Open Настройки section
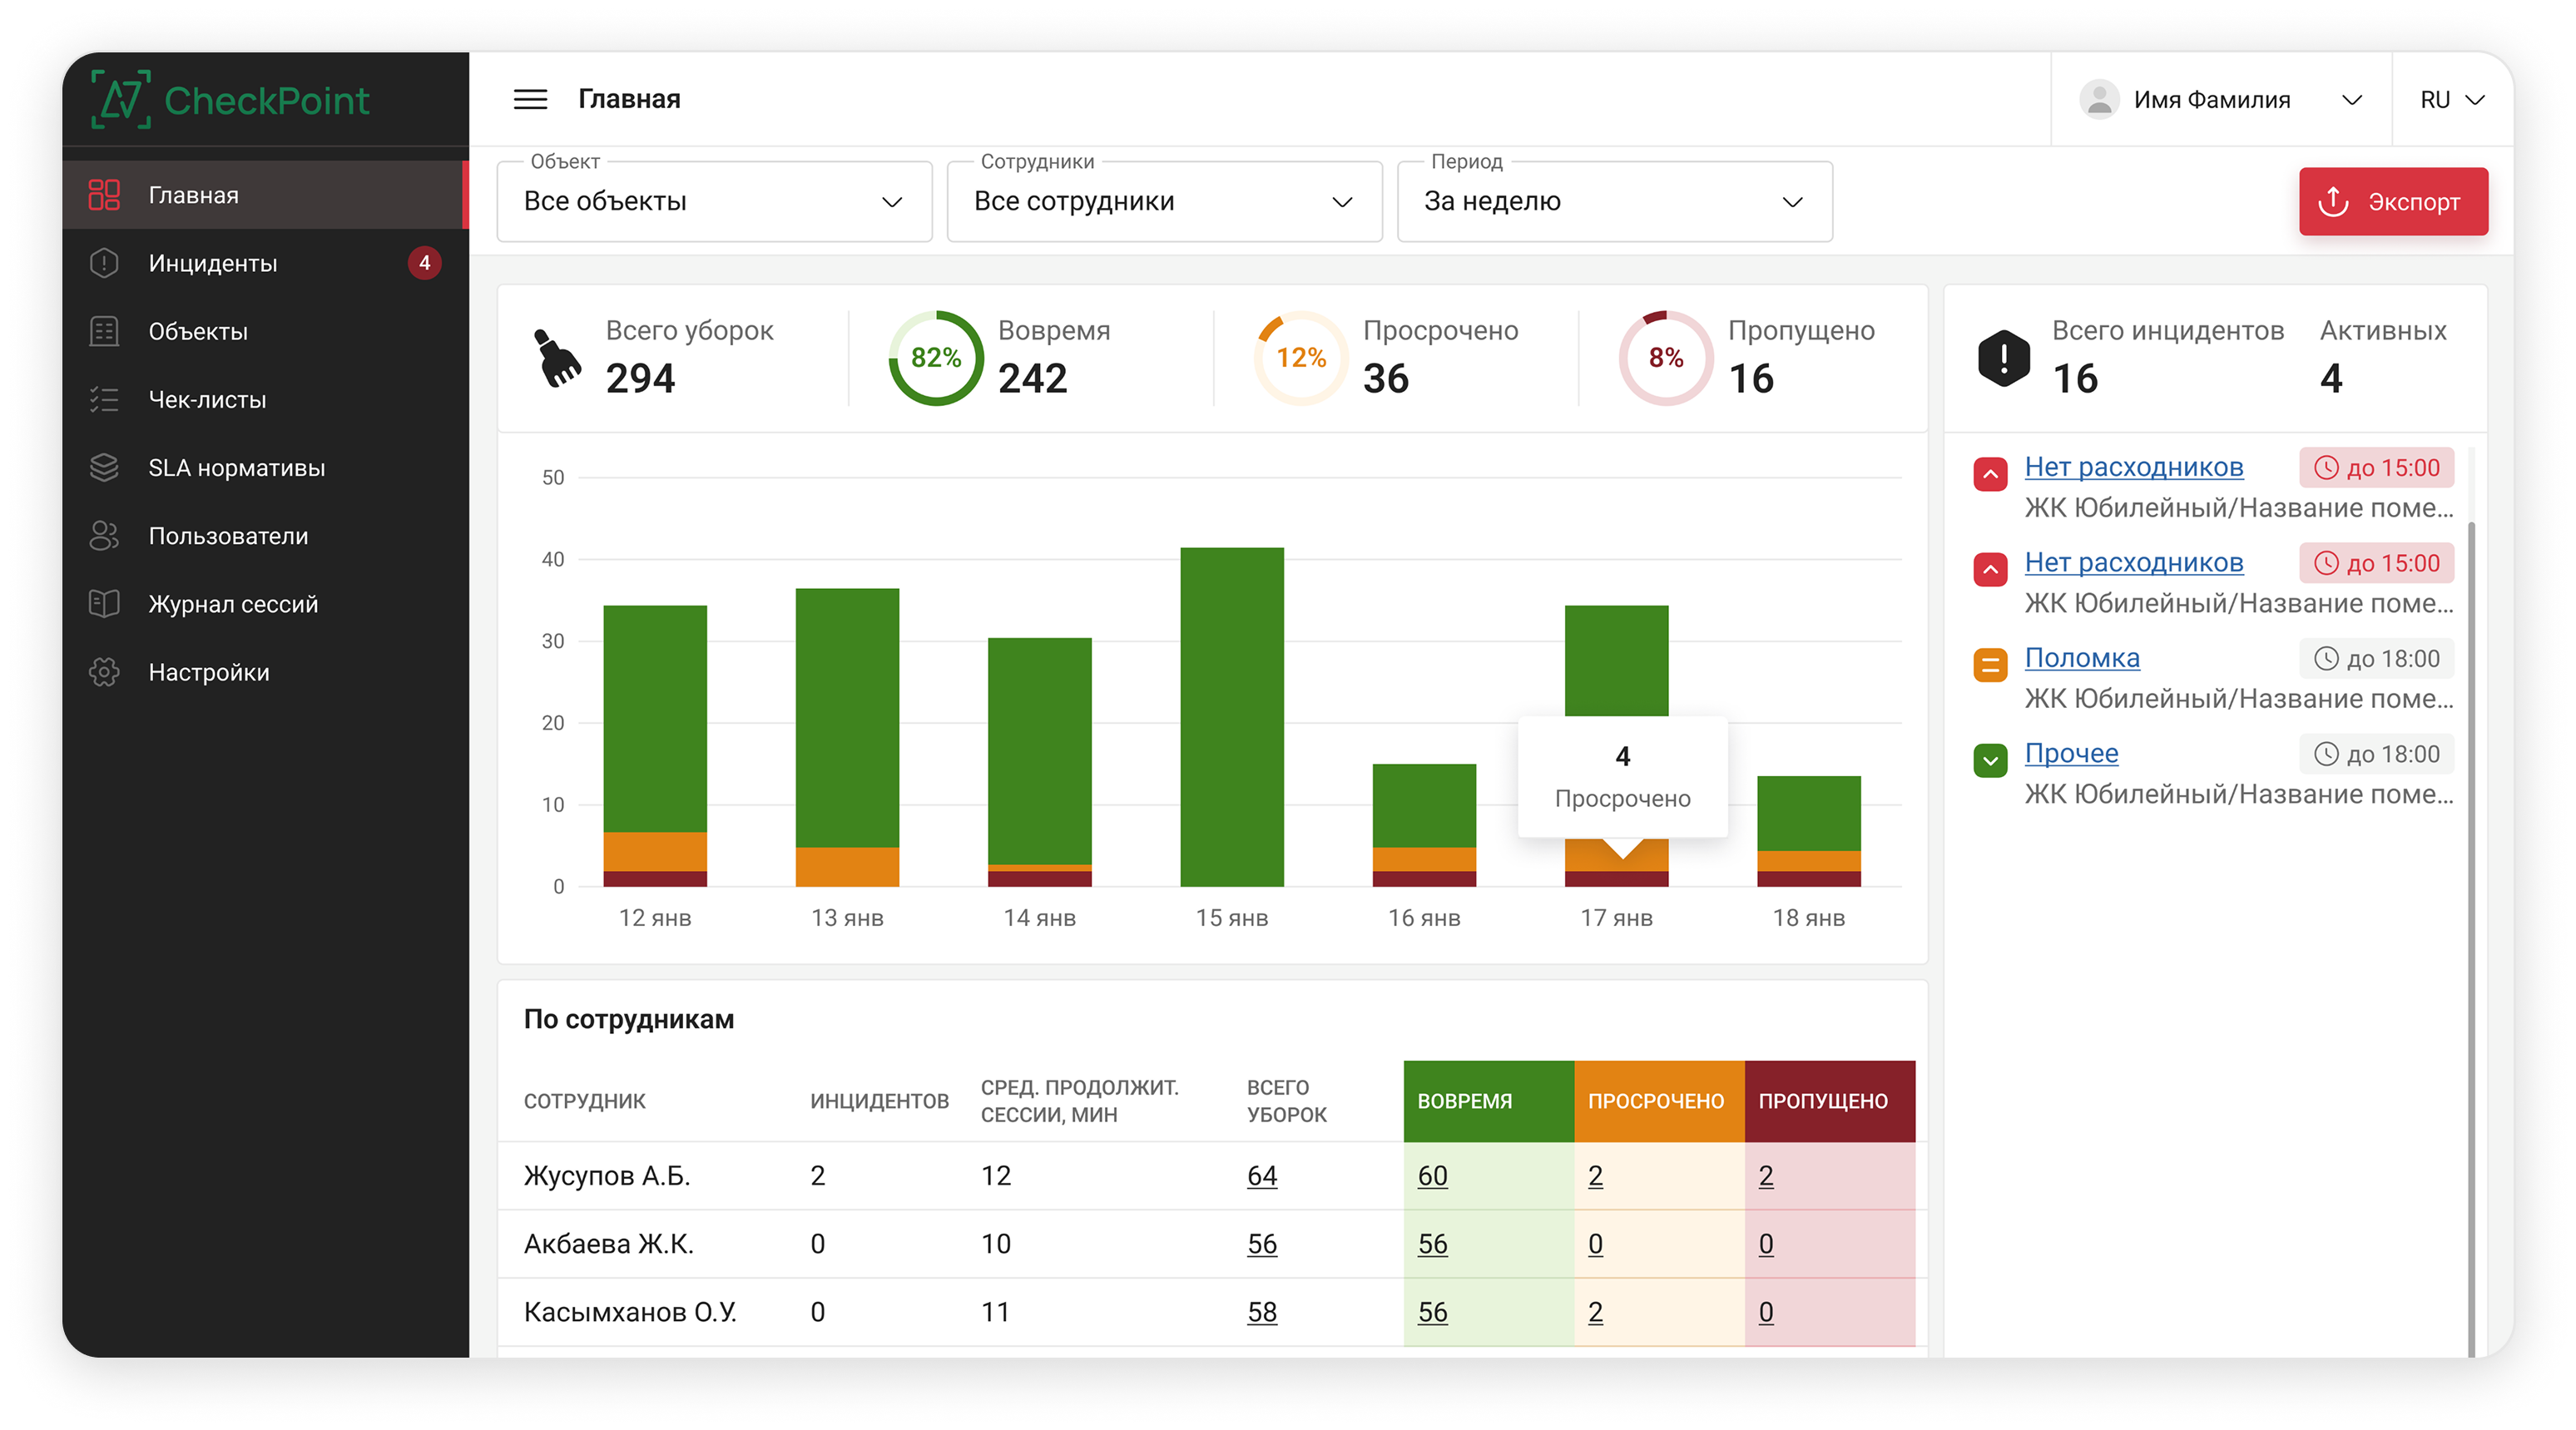 pos(265,672)
